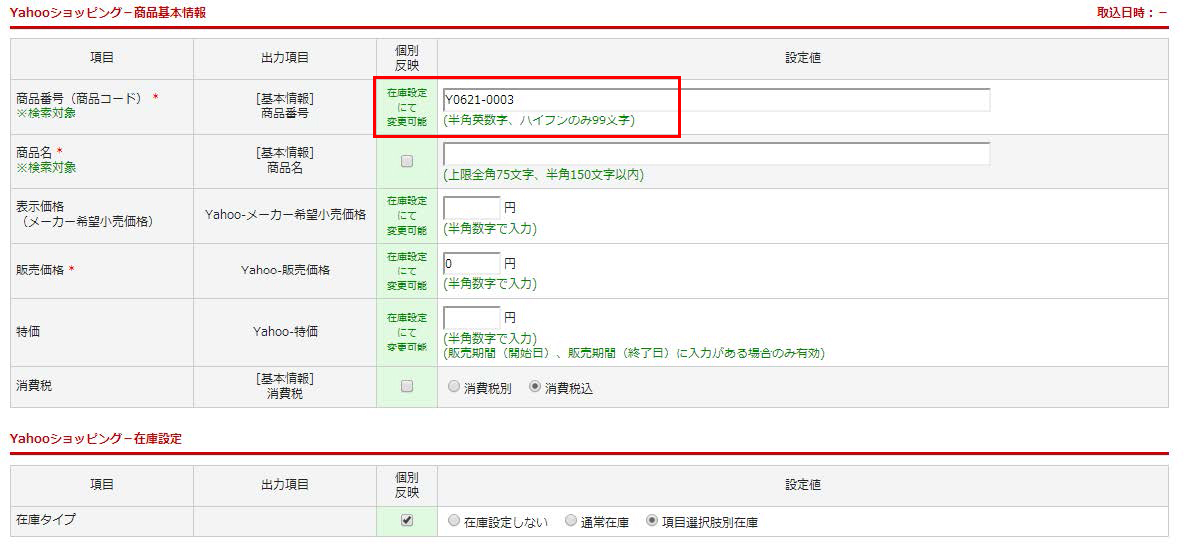
Task: Click the 設定値 header in the 商品基本情報 table
Action: (x=803, y=58)
